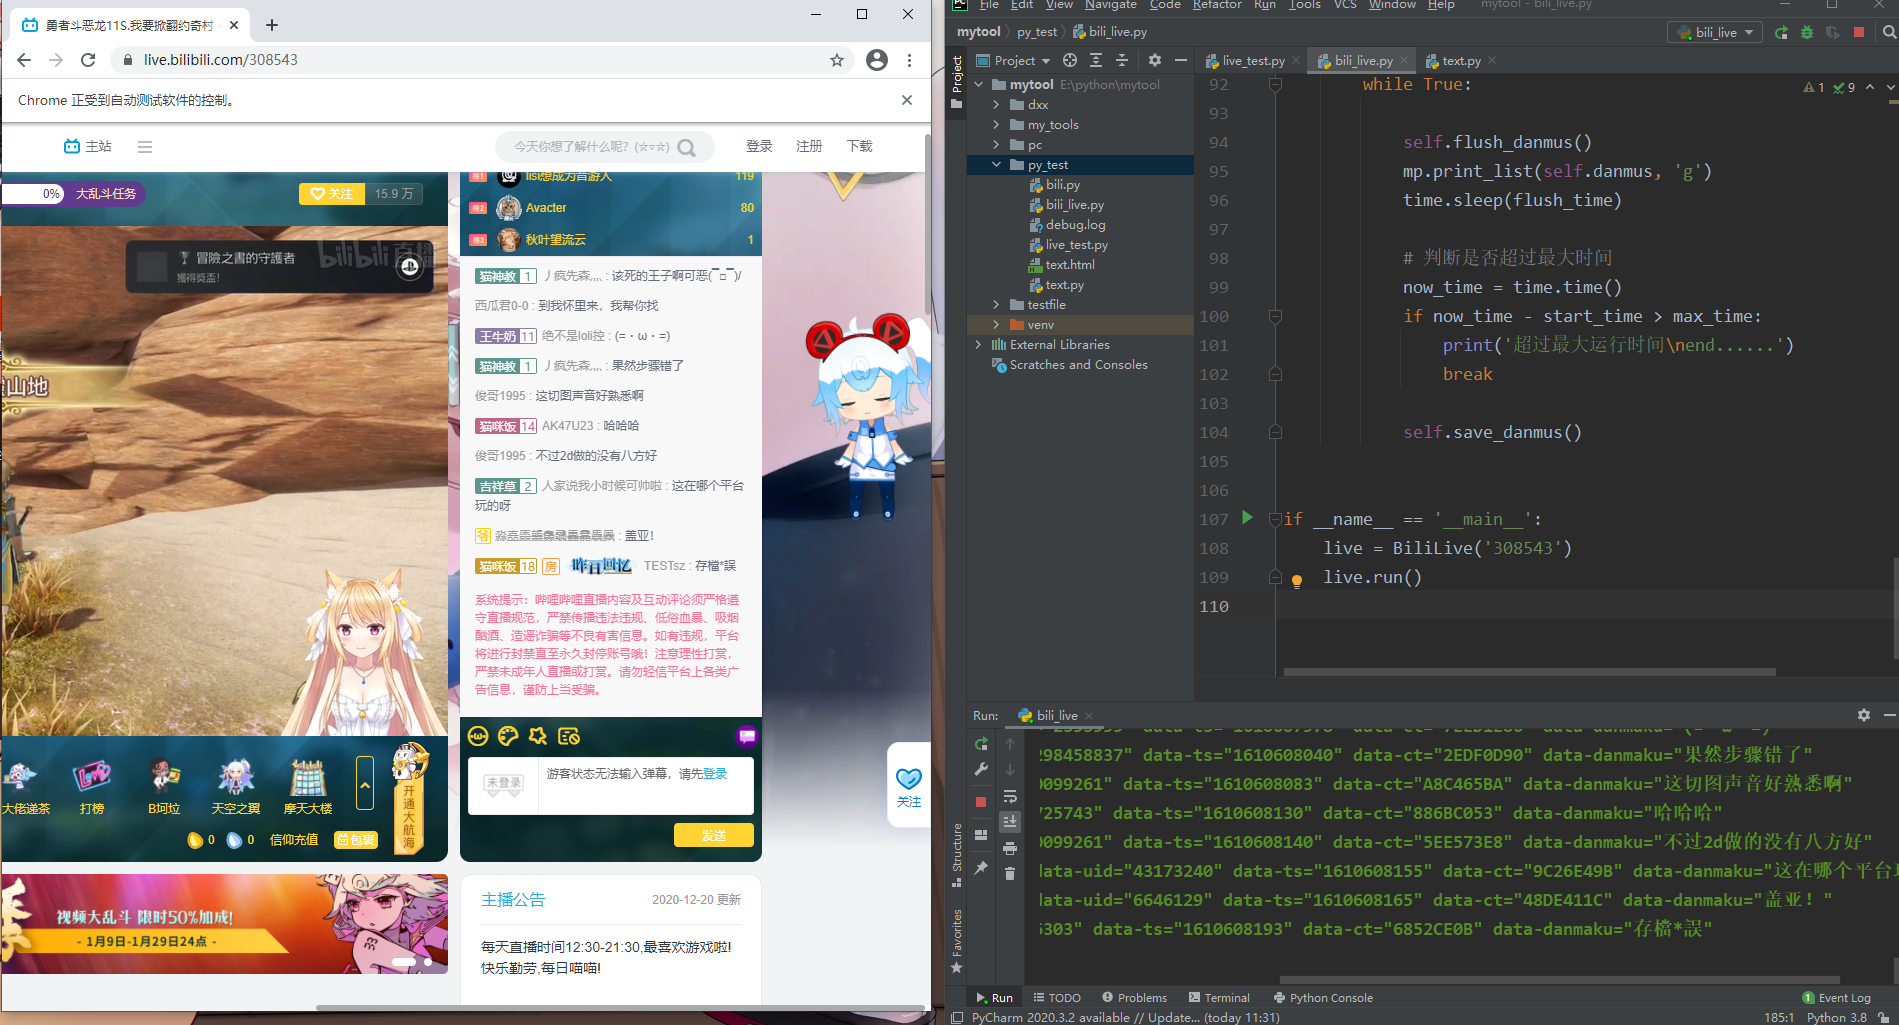1899x1025 pixels.
Task: Expand the venv folder
Action: 996,325
